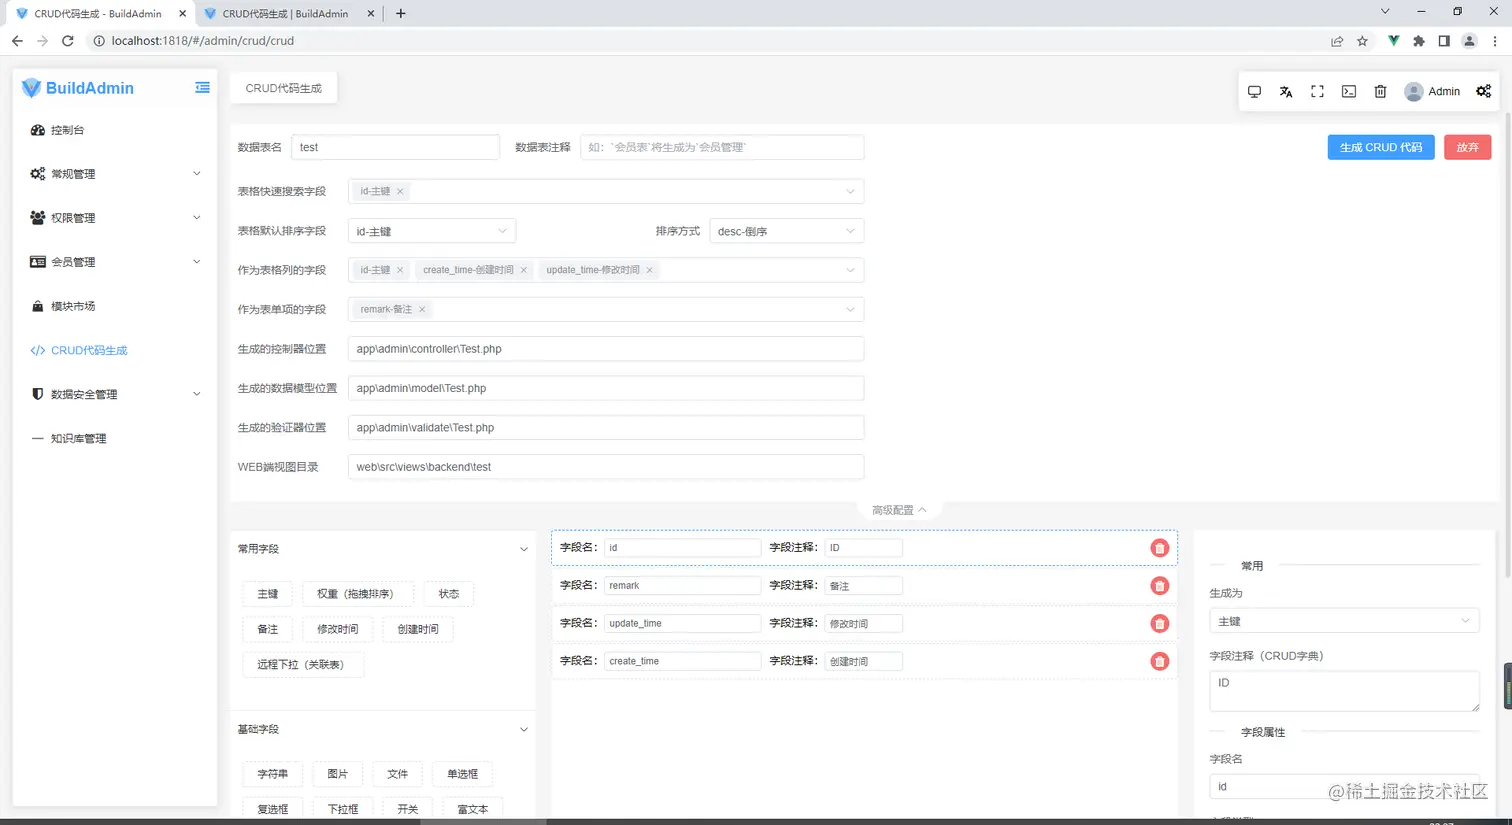Remove update_time-修改时间 tag from table columns
Viewport: 1512px width, 825px height.
point(649,270)
